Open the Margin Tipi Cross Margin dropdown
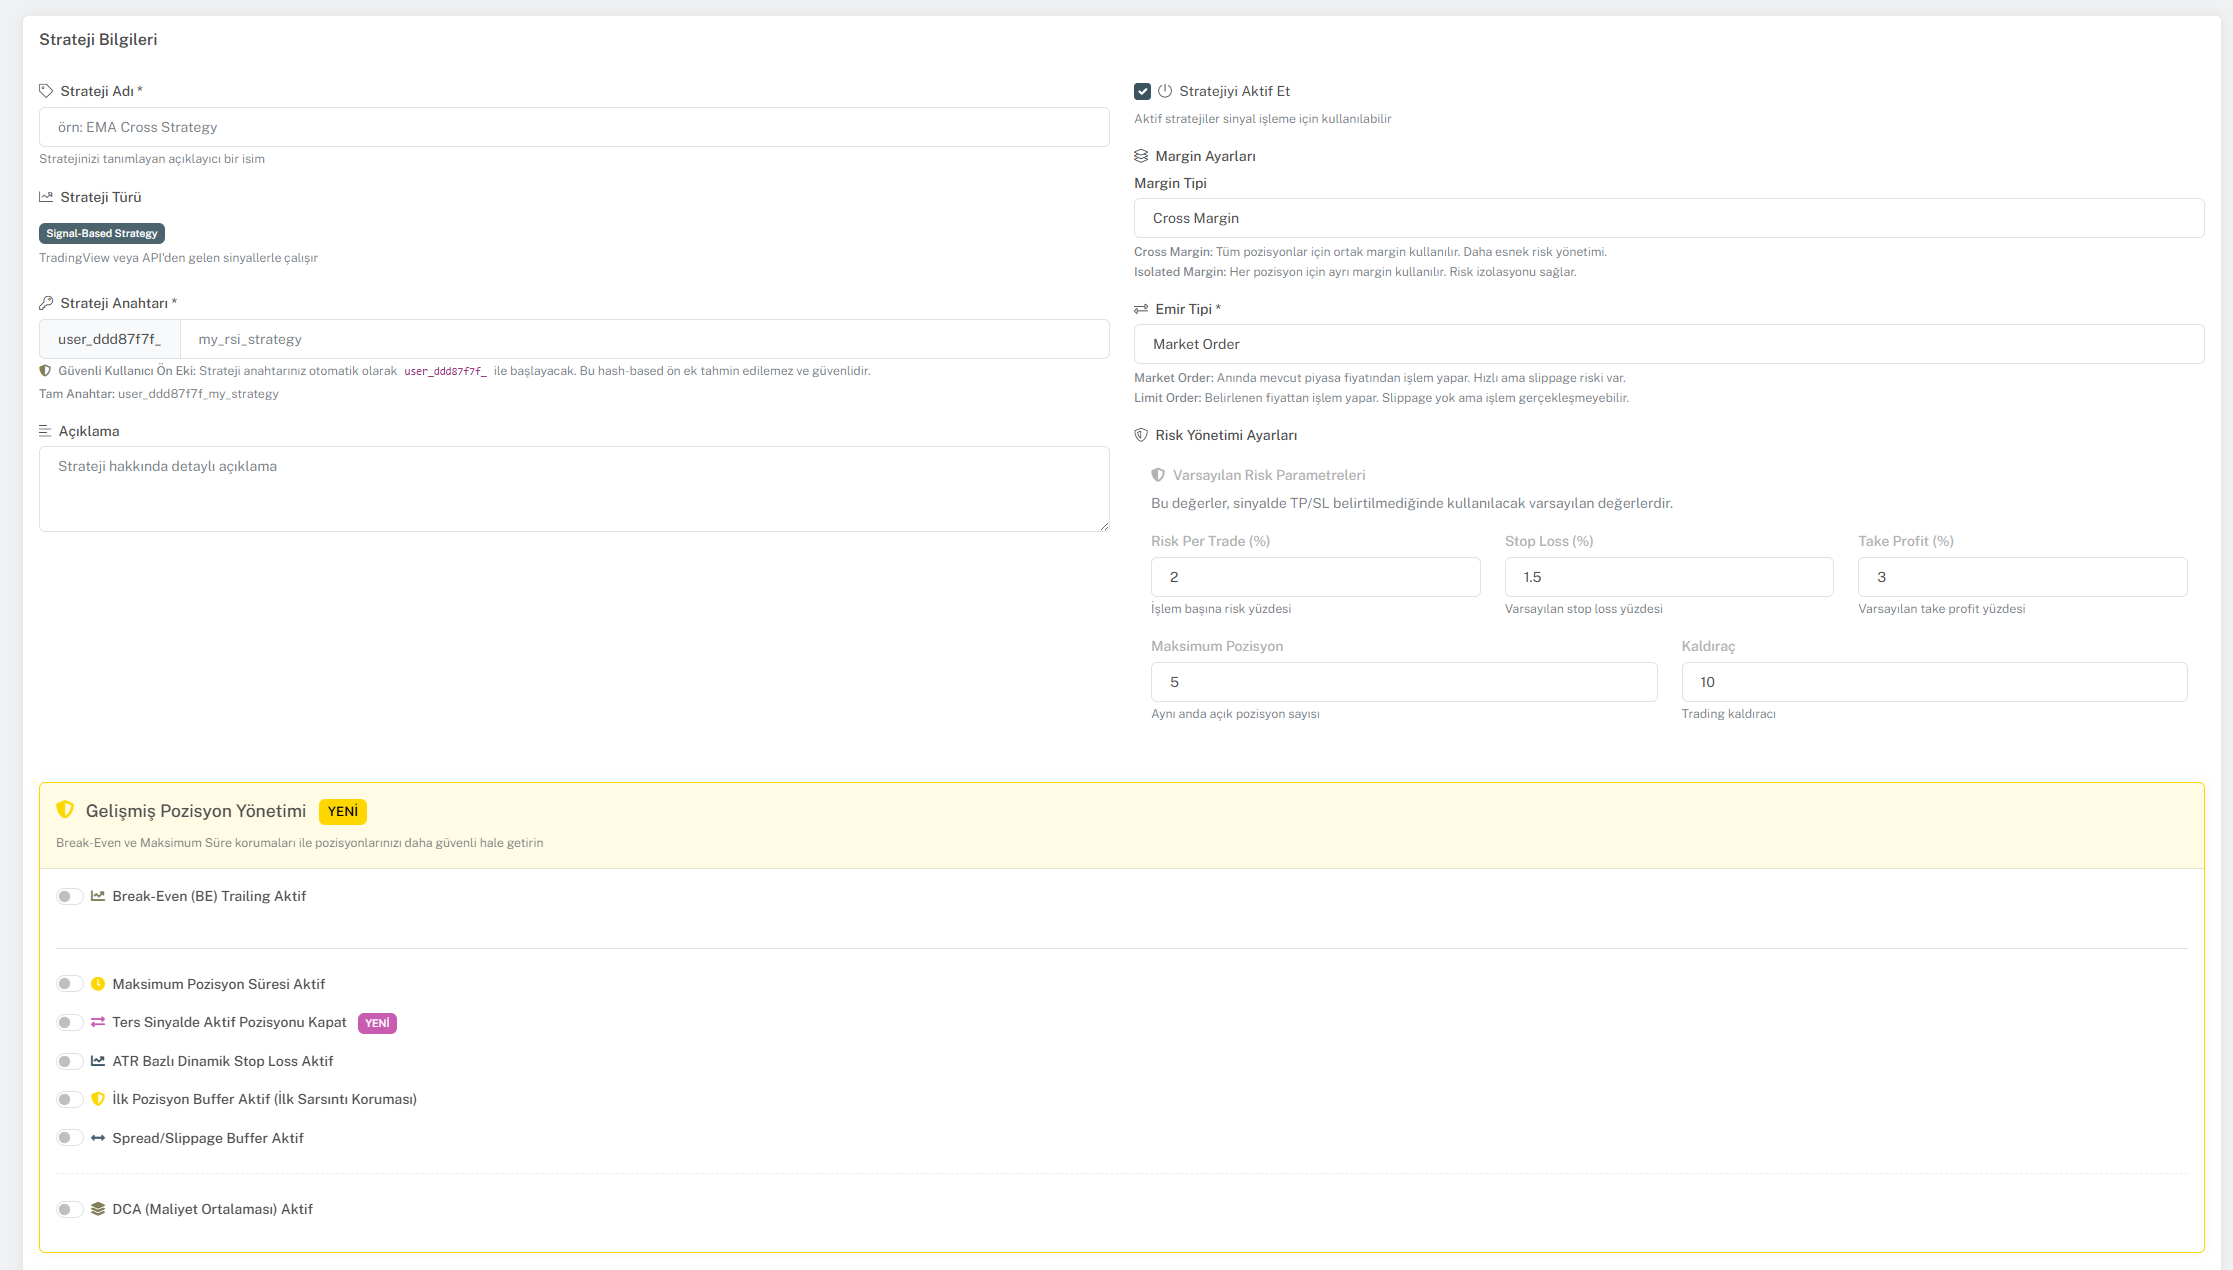 click(1668, 218)
